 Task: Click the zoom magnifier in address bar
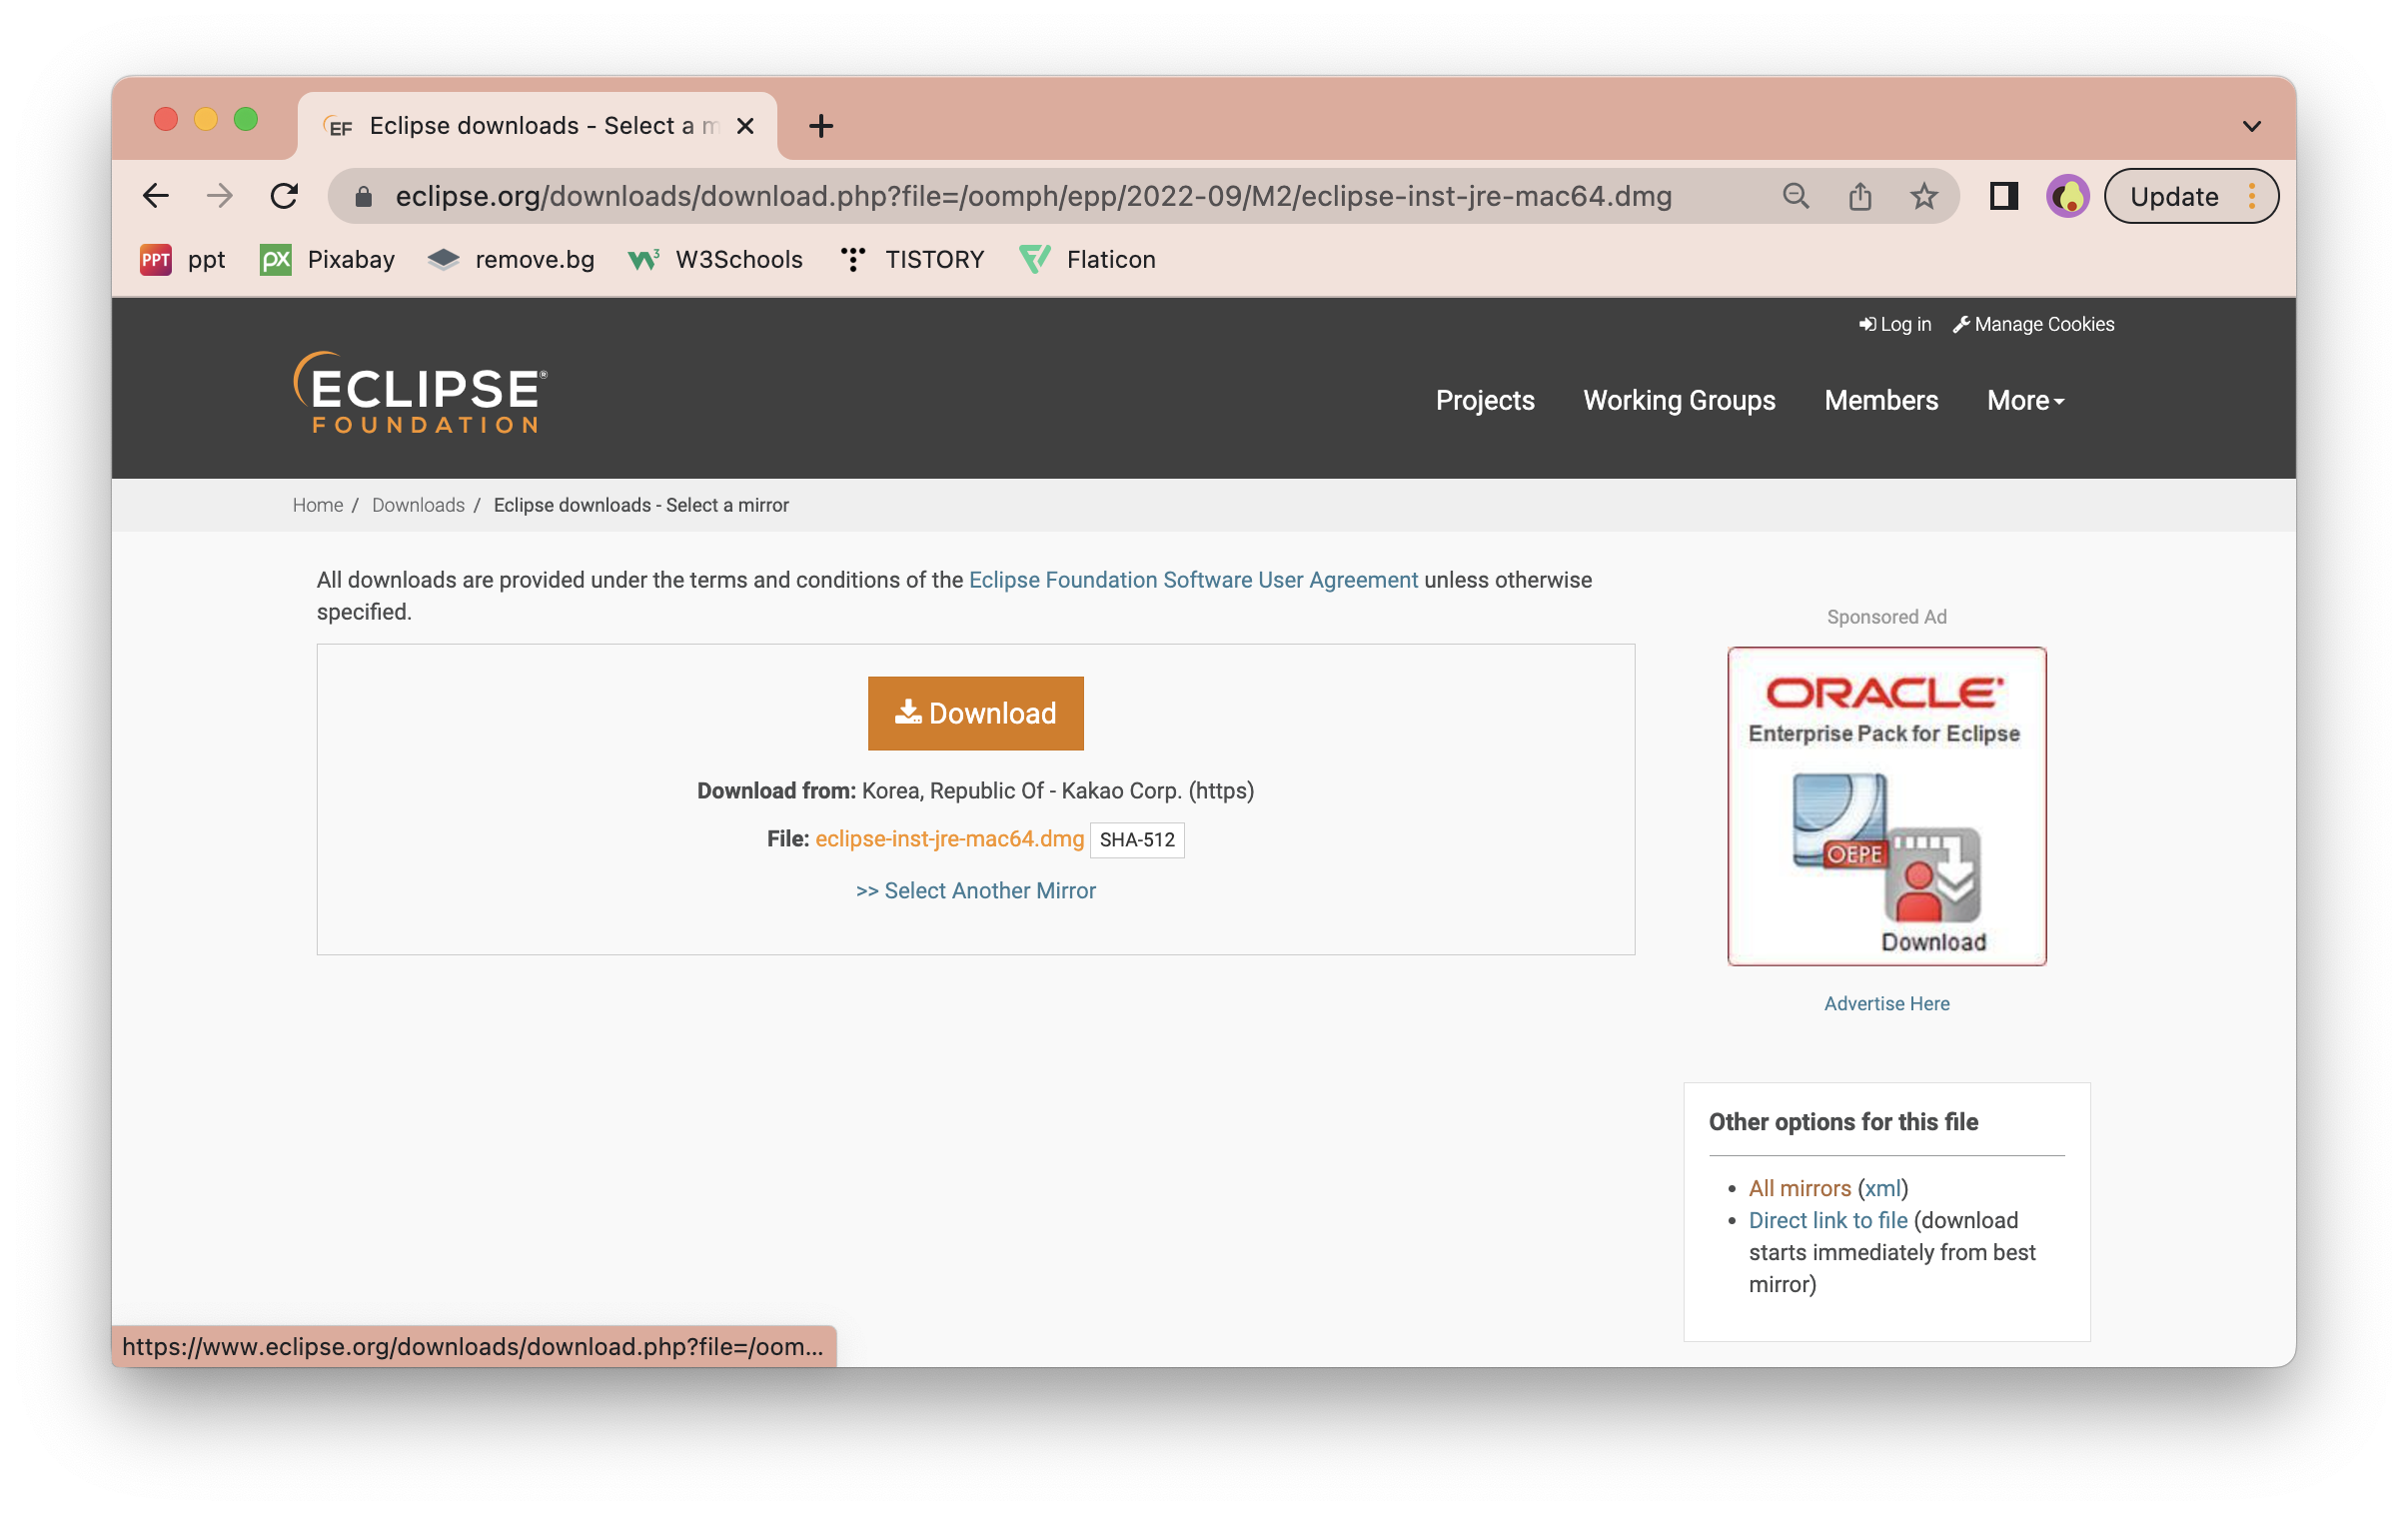pyautogui.click(x=1795, y=196)
